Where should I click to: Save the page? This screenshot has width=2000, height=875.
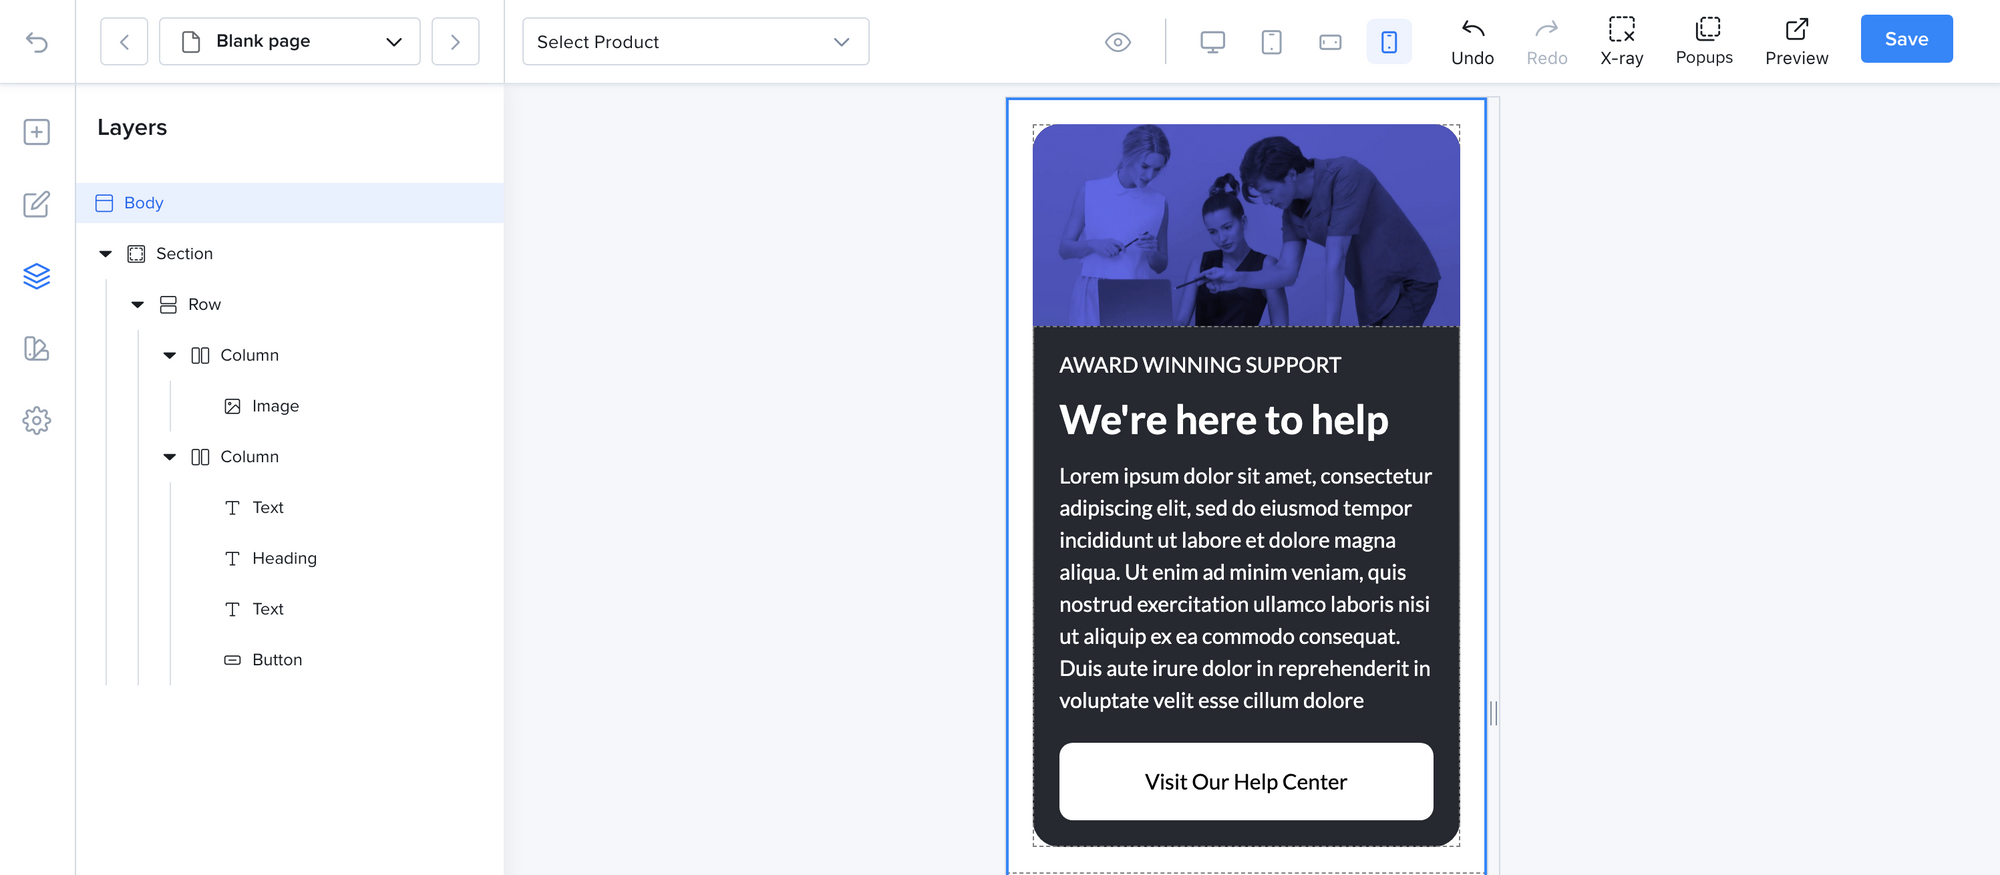tap(1907, 39)
